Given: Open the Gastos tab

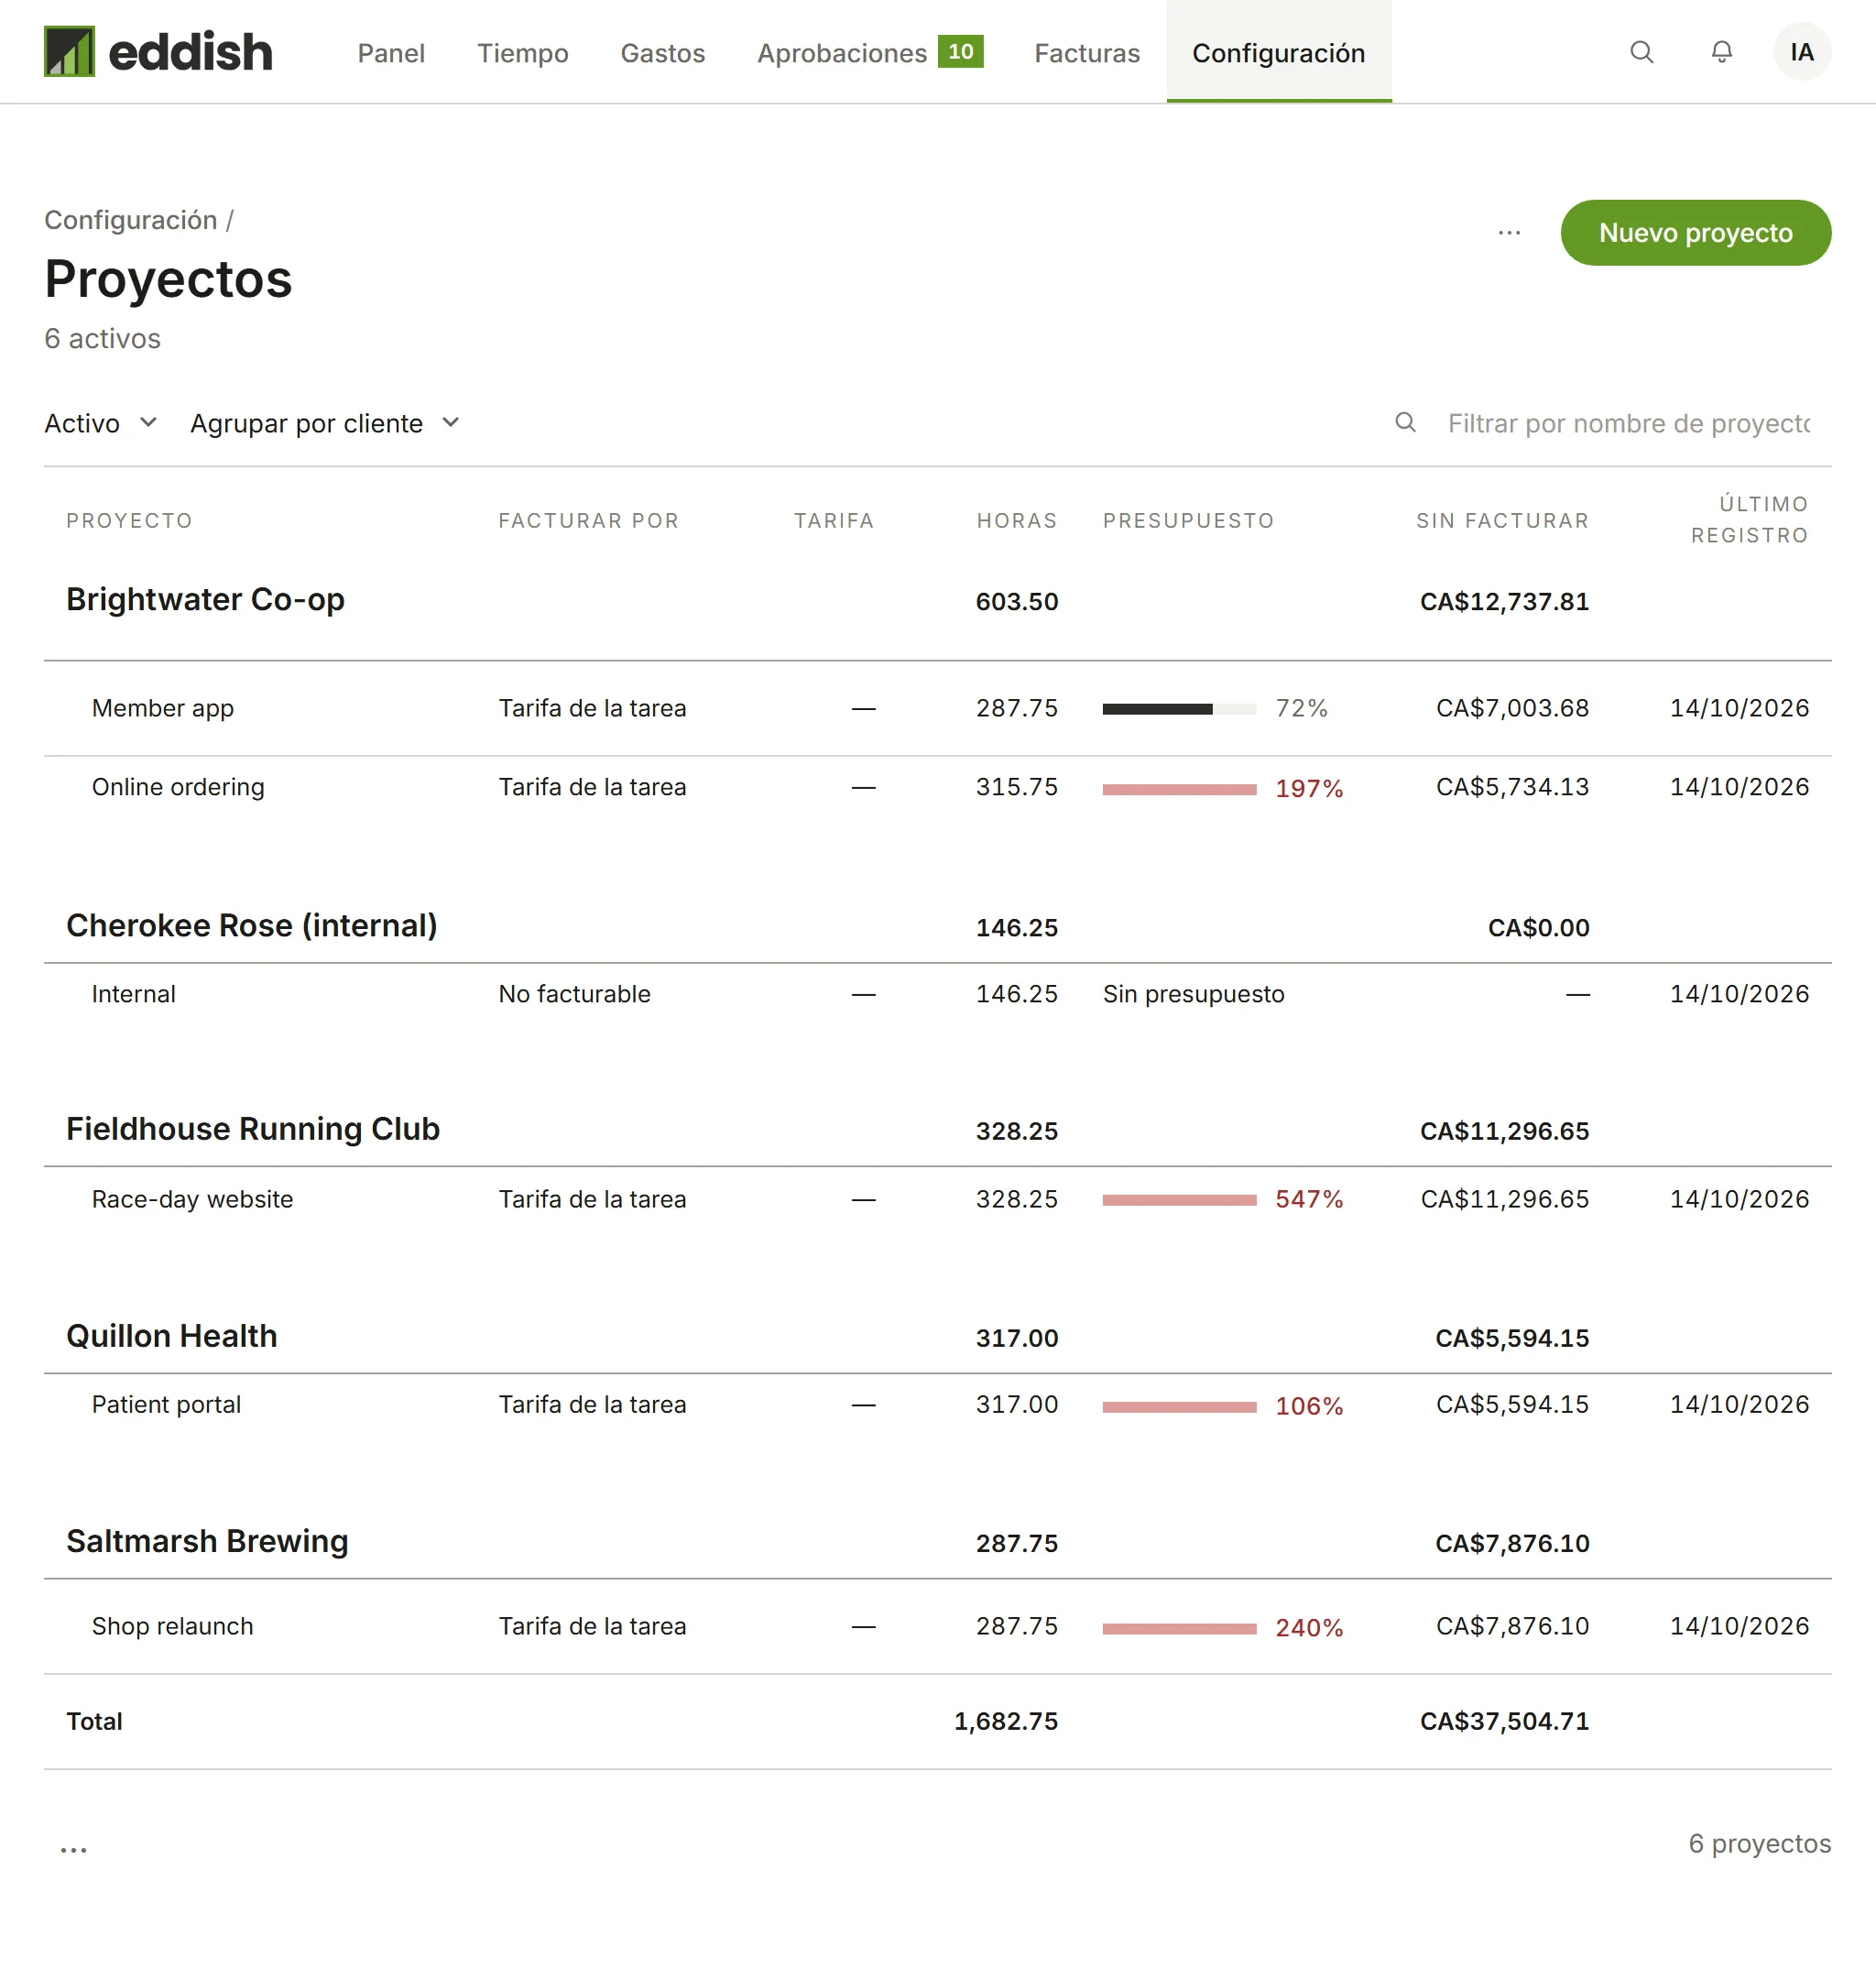Looking at the screenshot, I should (662, 53).
